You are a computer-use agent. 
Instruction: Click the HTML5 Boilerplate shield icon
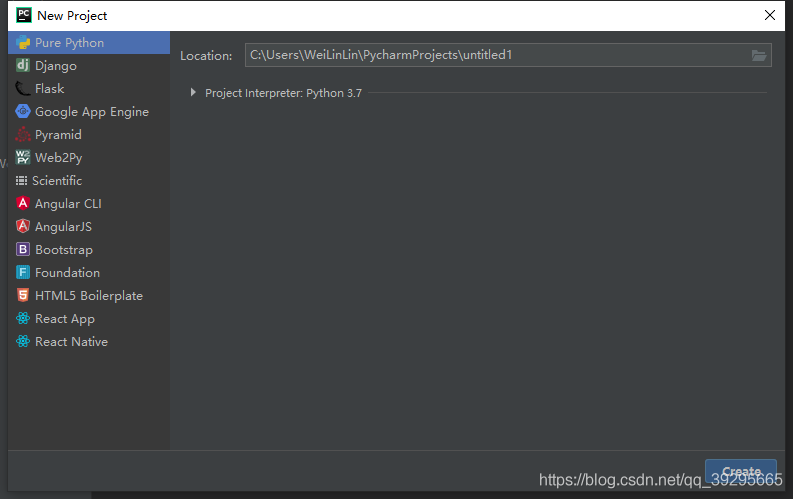tap(23, 296)
